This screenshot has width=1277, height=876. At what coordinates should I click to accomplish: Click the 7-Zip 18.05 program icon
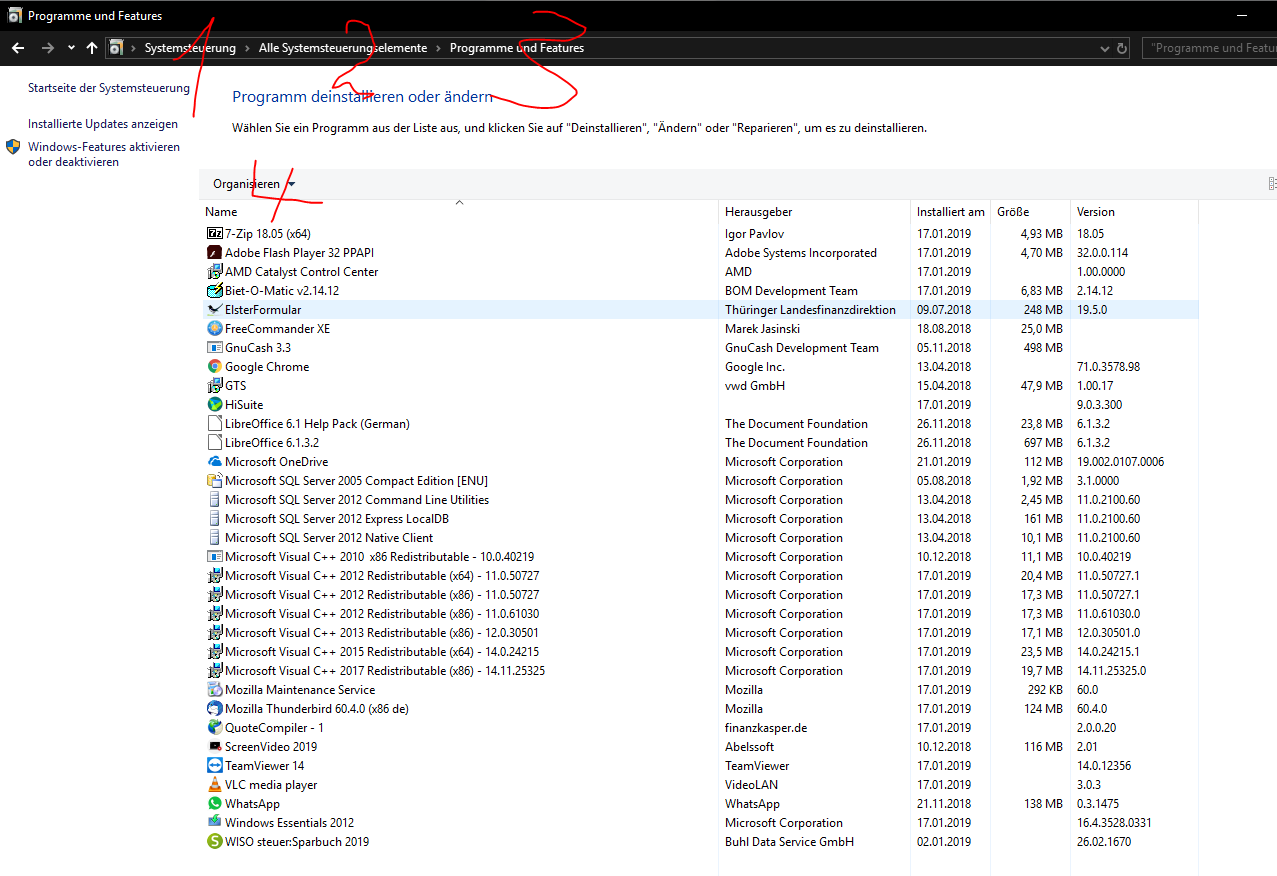pos(214,234)
